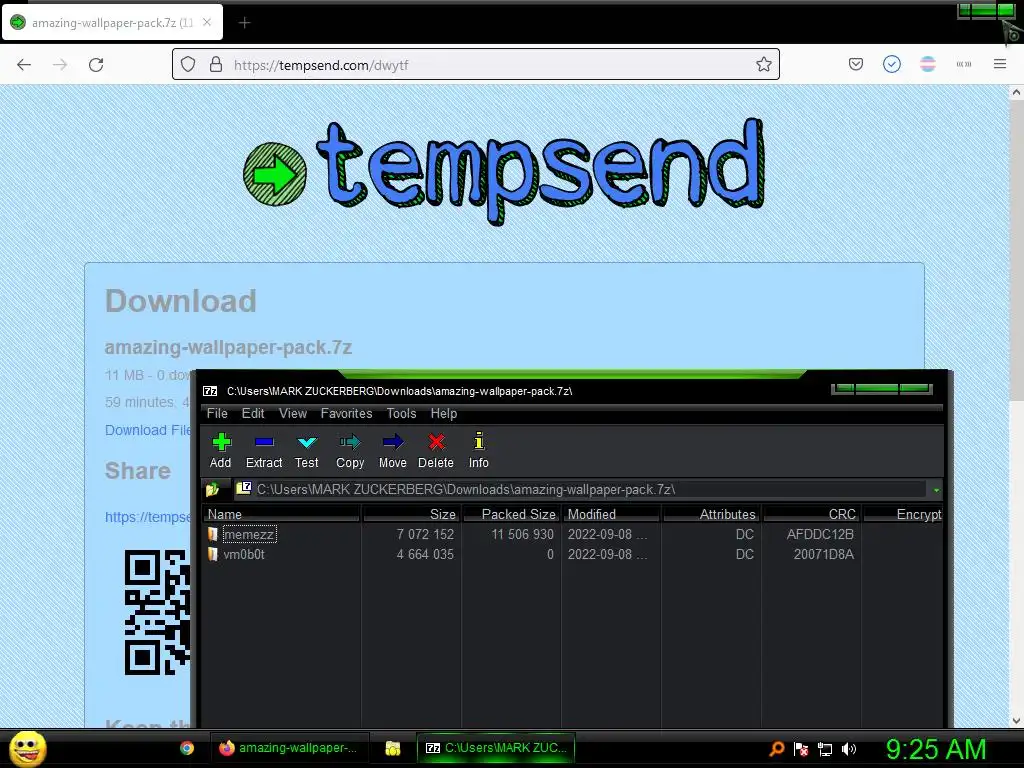This screenshot has width=1024, height=768.
Task: Open network tray icon
Action: [x=825, y=749]
